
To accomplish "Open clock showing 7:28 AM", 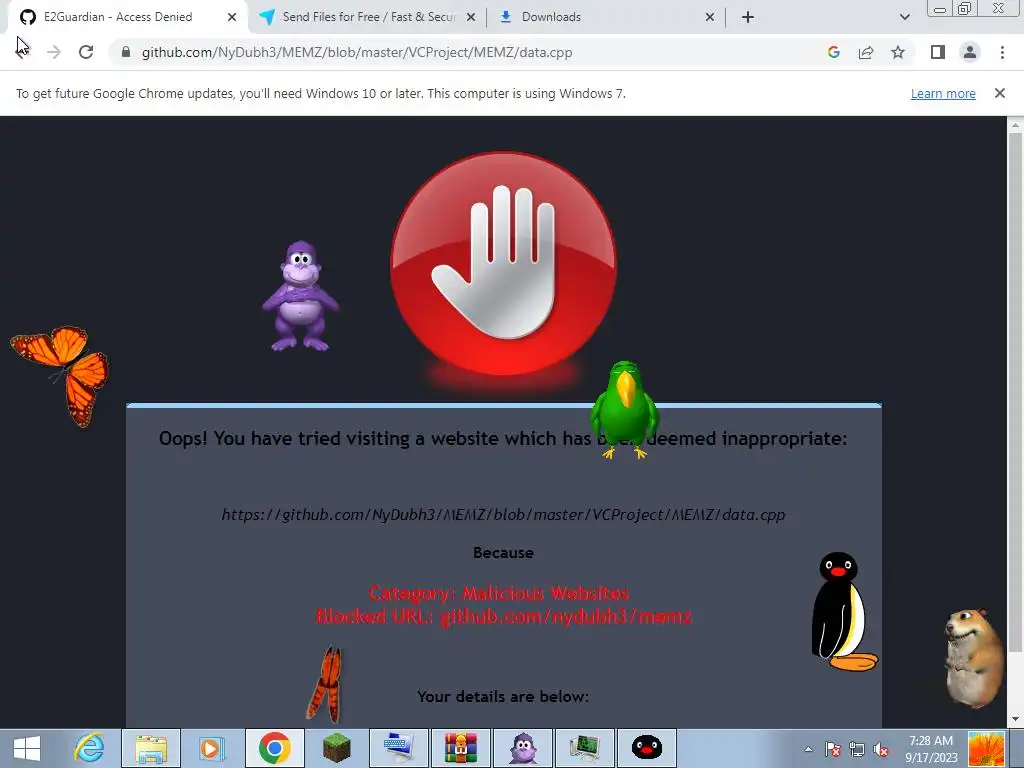I will pos(931,749).
